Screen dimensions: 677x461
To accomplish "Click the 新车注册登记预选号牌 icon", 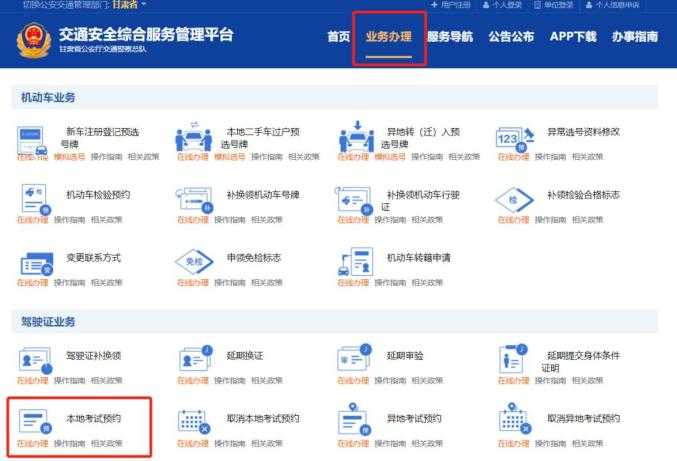I will pos(32,140).
